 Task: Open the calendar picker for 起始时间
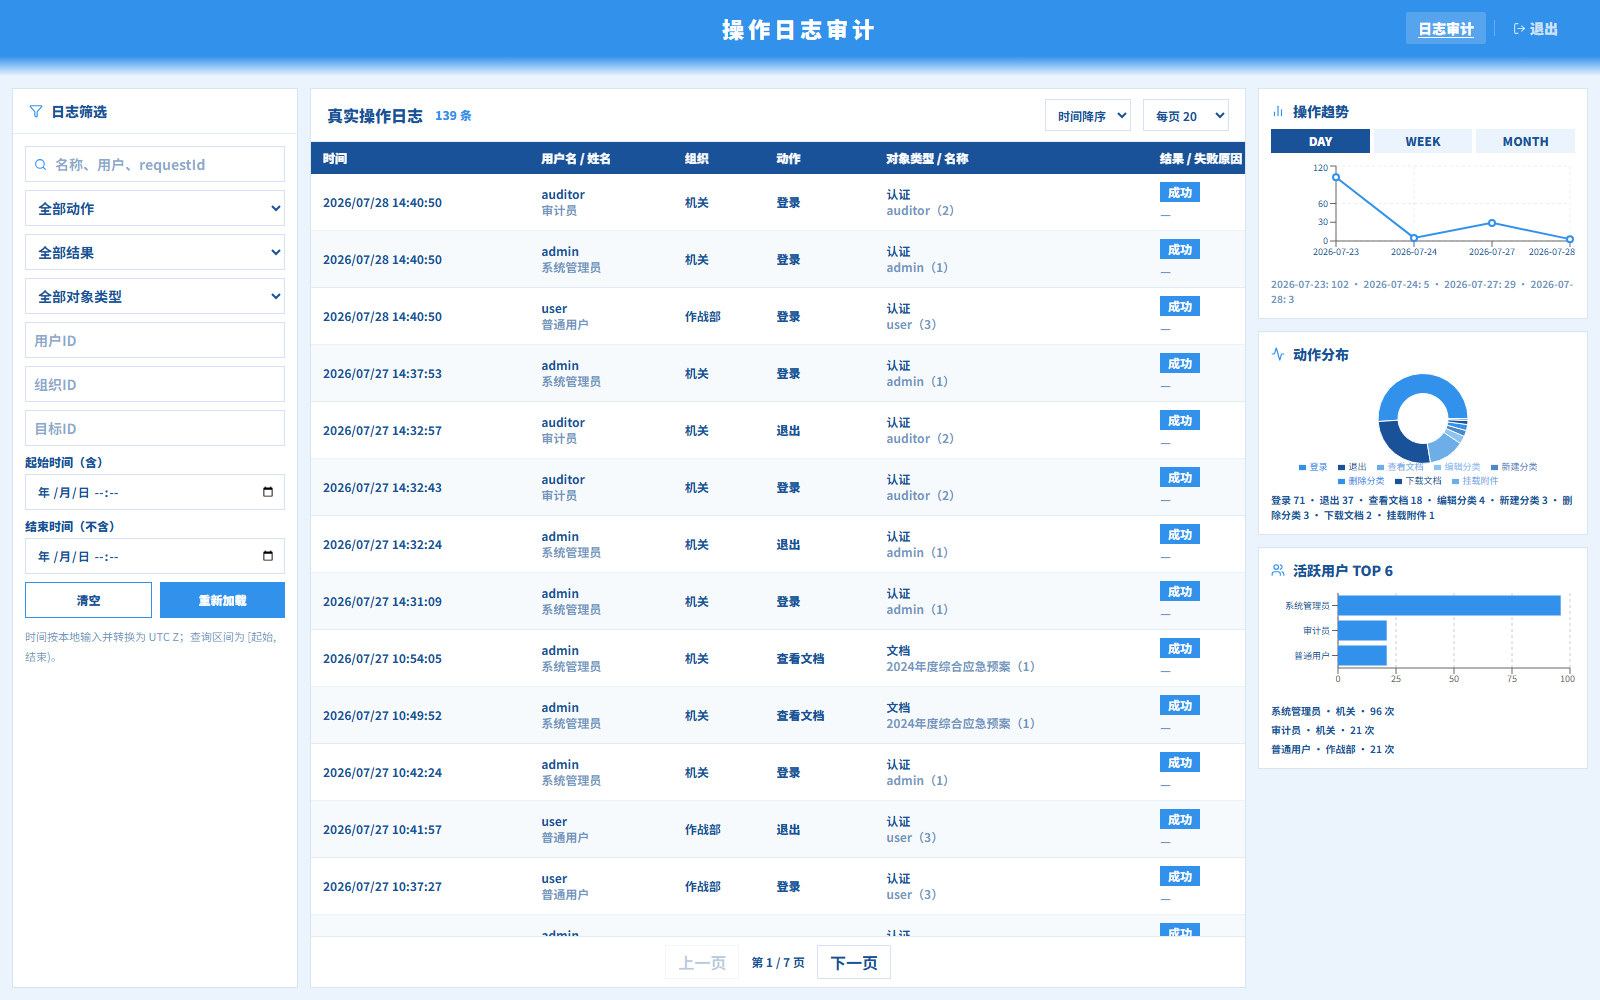pyautogui.click(x=268, y=492)
